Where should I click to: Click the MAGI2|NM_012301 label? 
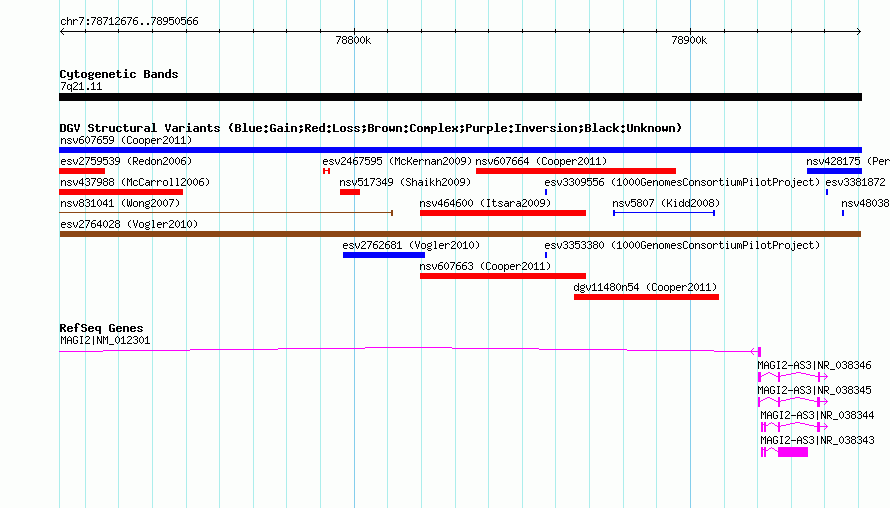(105, 341)
